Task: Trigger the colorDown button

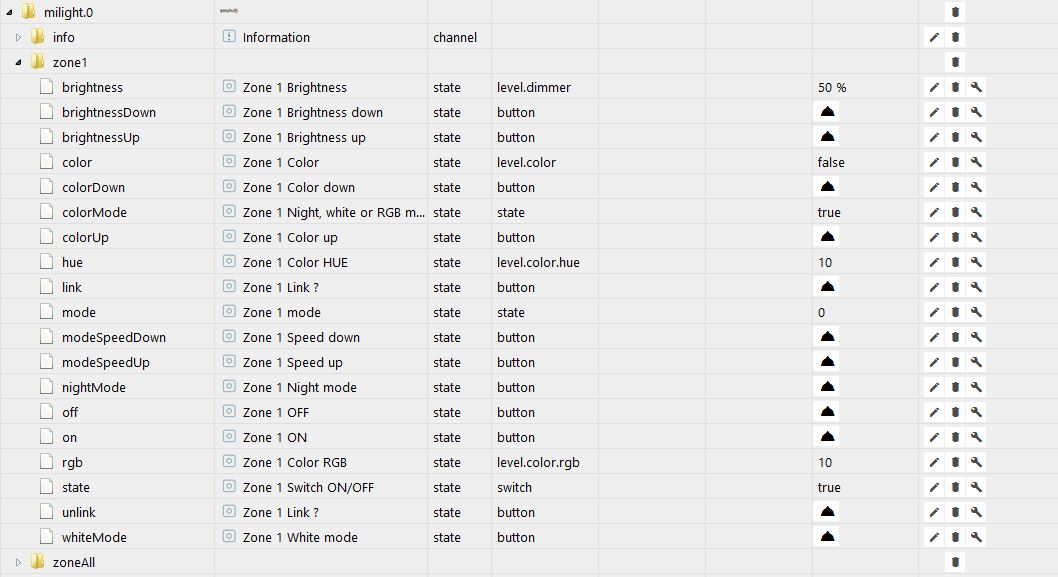Action: pos(827,187)
